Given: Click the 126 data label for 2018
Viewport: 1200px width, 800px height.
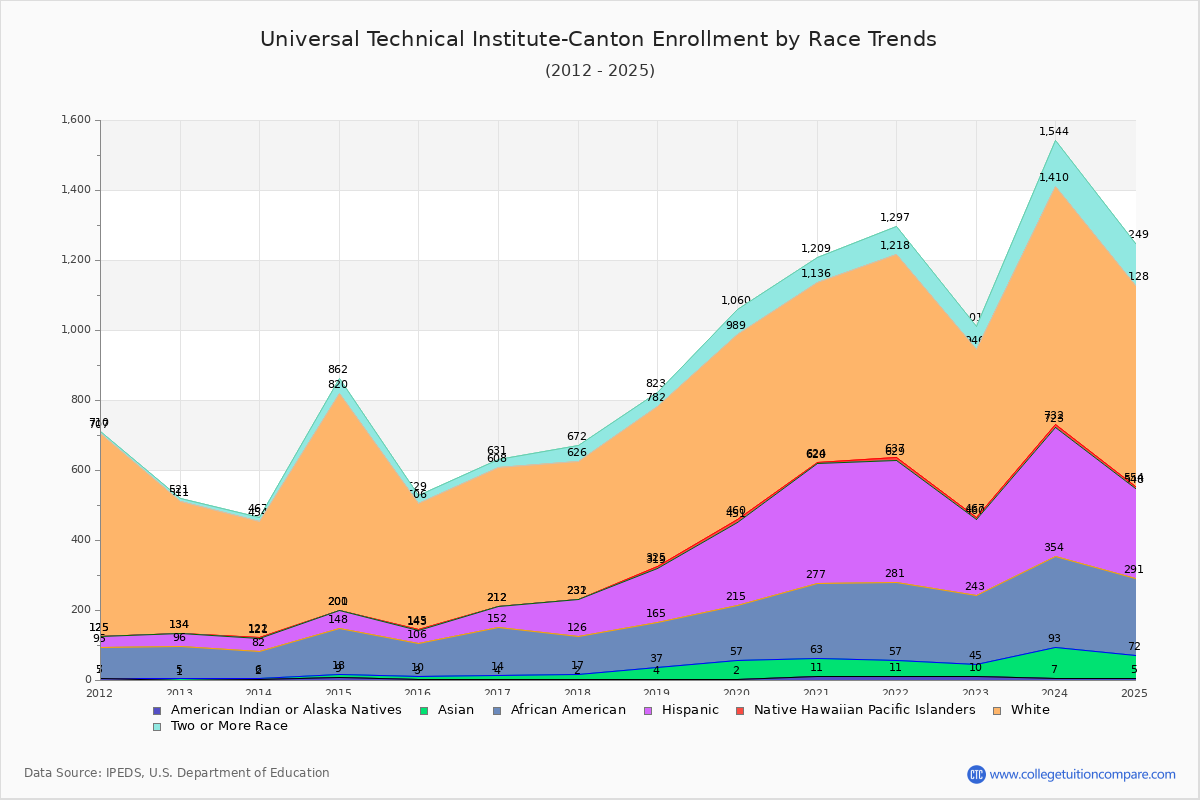Looking at the screenshot, I should point(577,628).
